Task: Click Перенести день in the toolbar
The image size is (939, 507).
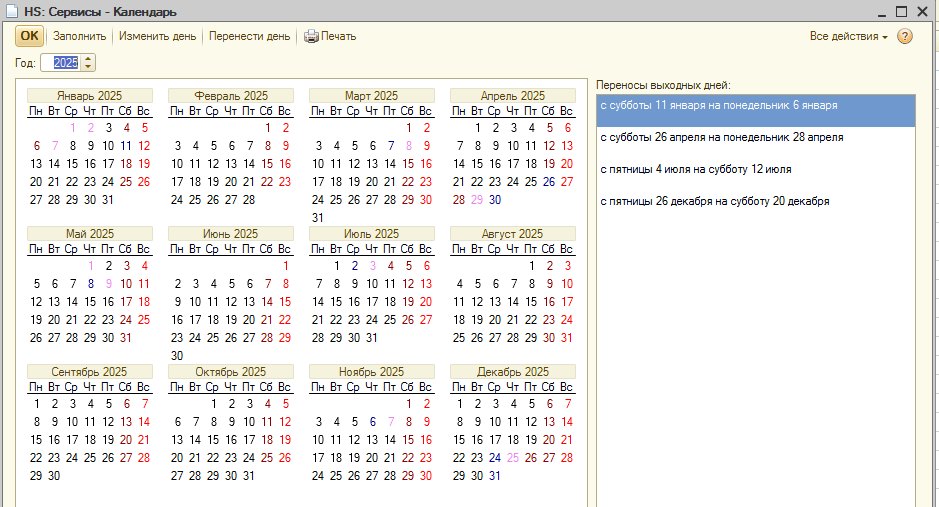Action: 250,37
